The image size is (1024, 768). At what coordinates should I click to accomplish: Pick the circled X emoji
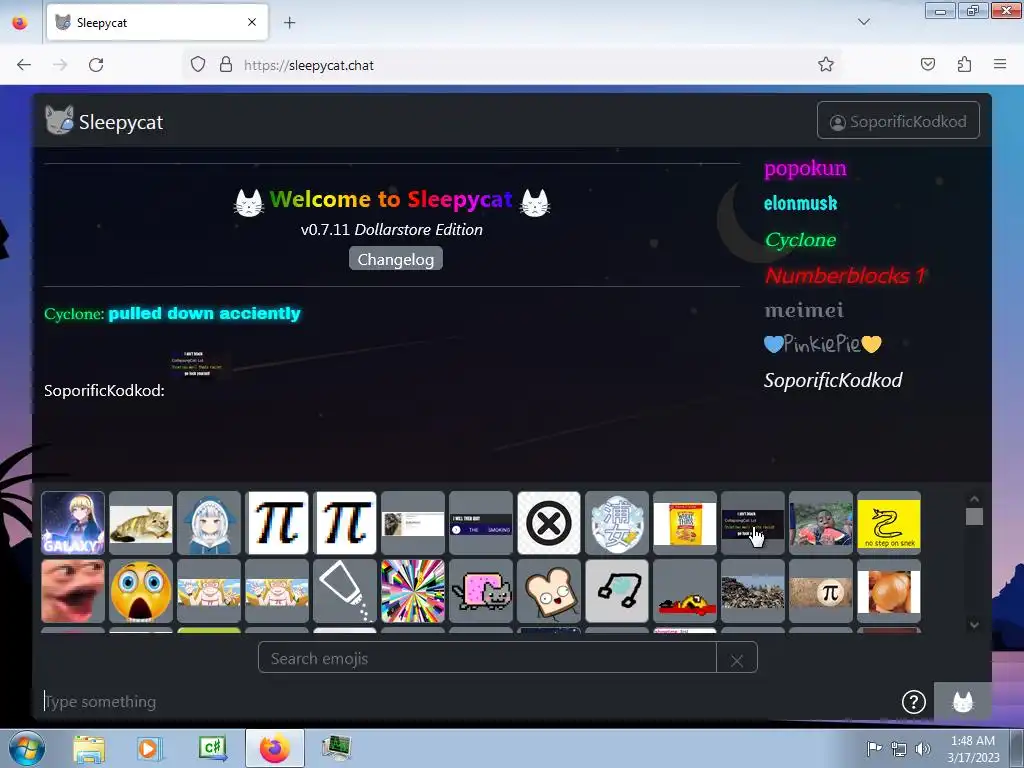(549, 523)
